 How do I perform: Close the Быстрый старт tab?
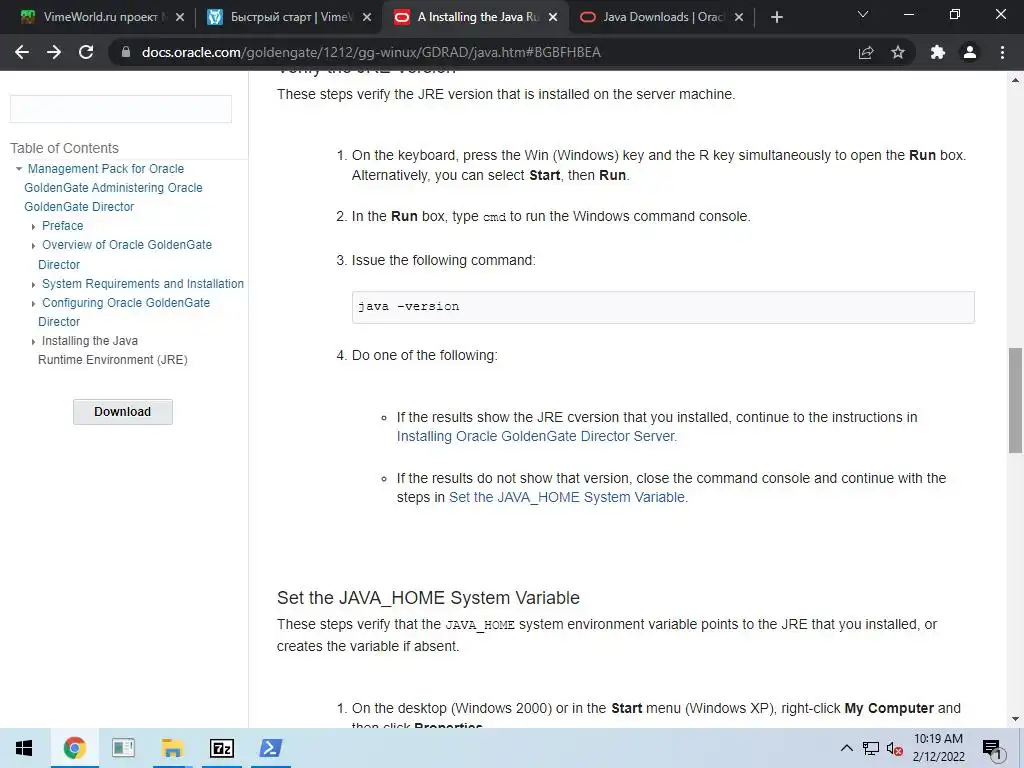(367, 17)
